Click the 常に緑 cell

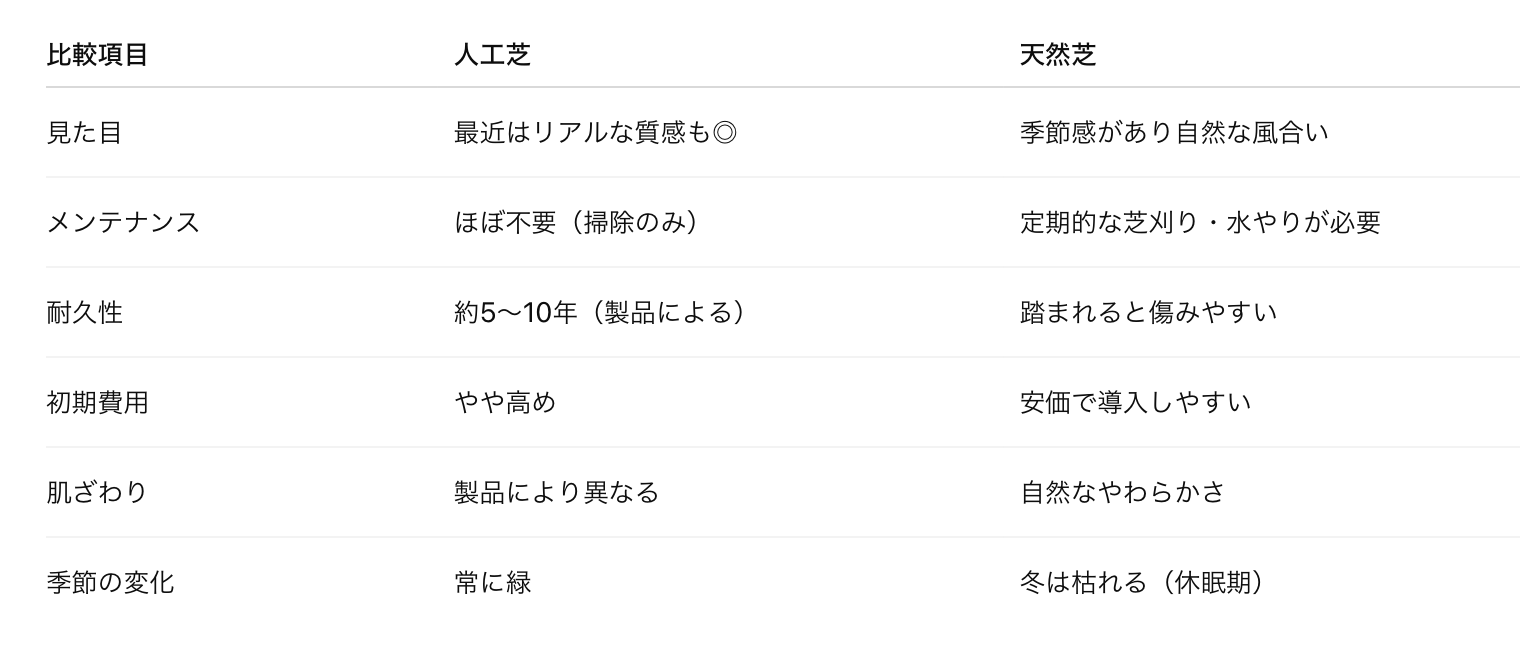492,582
